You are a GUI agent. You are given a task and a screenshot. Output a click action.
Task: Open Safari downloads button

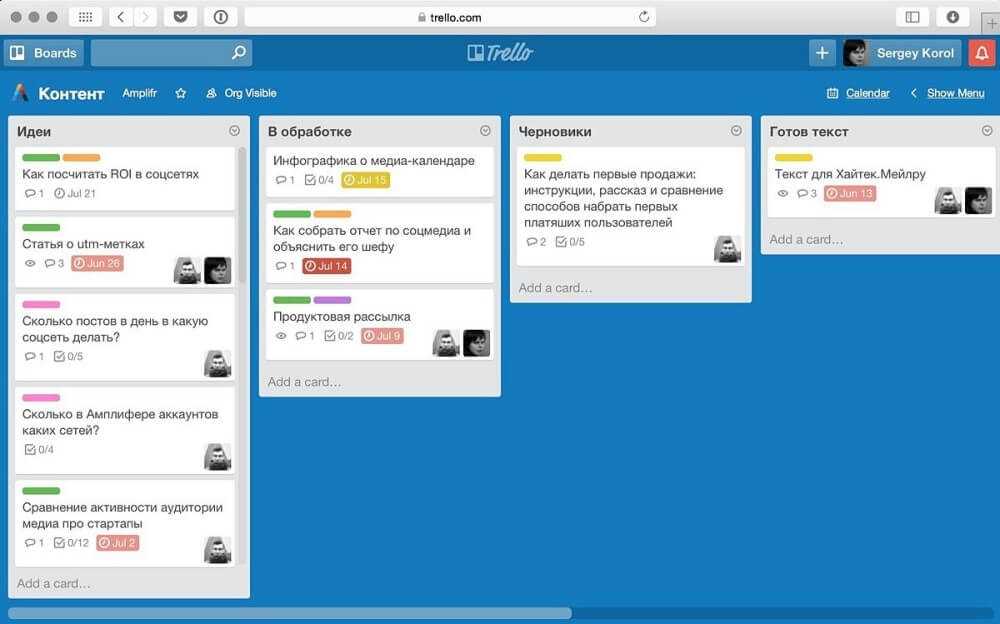click(953, 17)
